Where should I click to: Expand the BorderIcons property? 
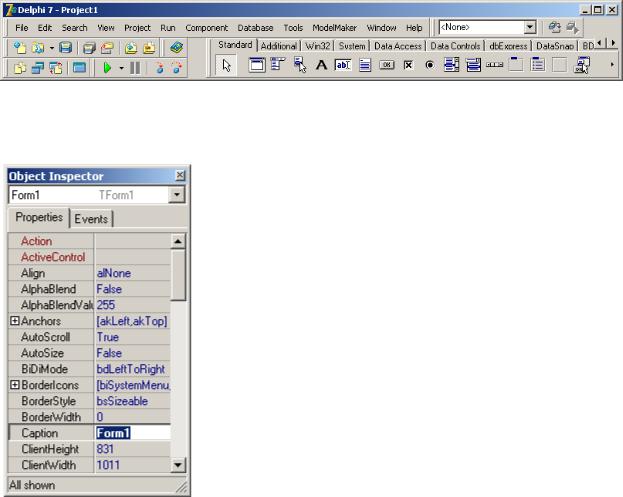point(15,385)
